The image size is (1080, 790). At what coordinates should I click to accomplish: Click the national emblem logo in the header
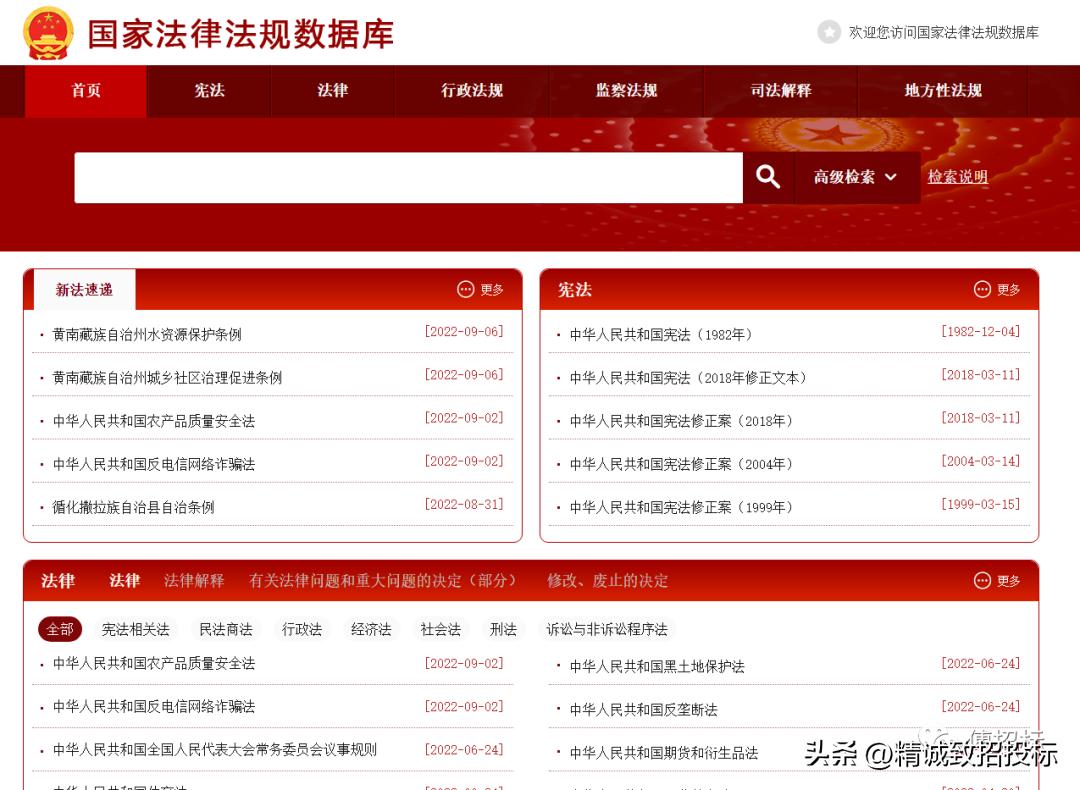coord(50,31)
